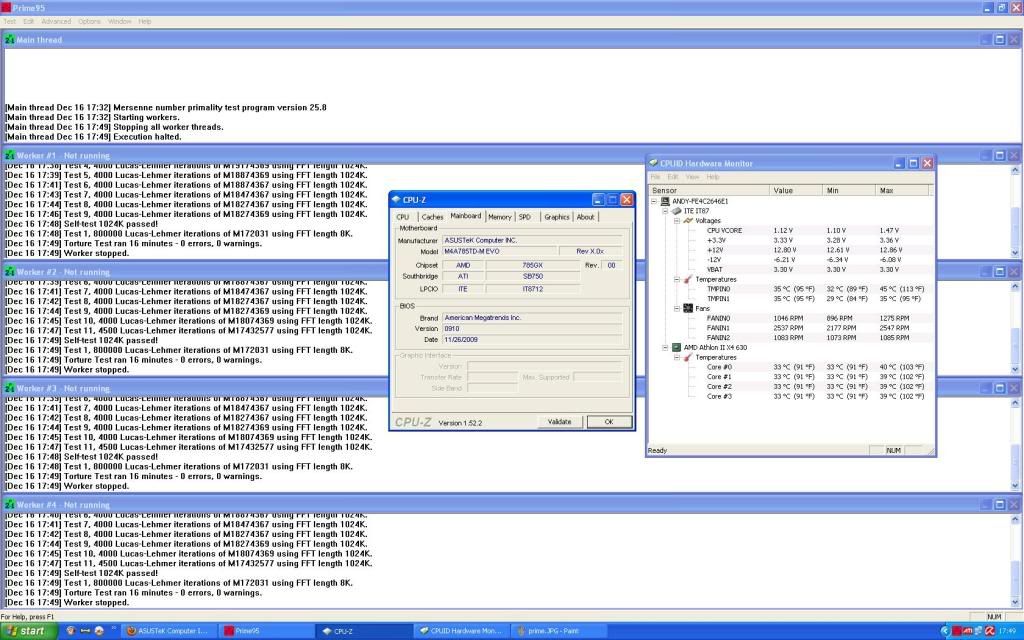
Task: Click the Model field showing M4A785TD-M EVO
Action: (x=500, y=251)
